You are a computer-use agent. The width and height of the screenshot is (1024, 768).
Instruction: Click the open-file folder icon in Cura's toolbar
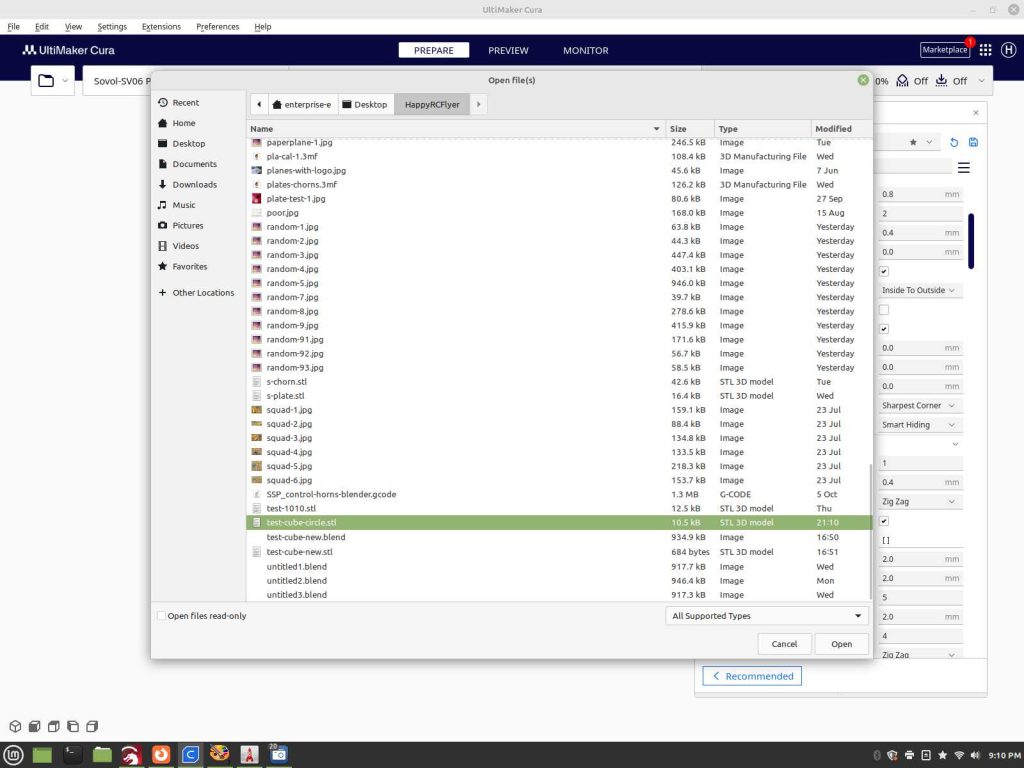point(46,81)
